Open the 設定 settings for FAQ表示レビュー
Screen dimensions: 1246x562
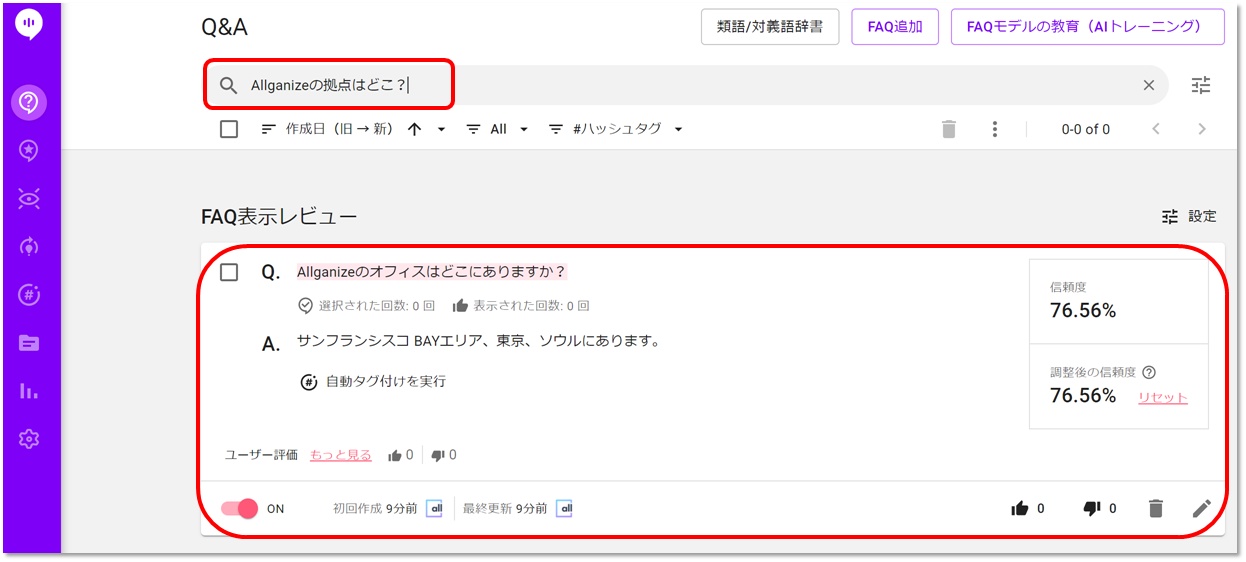pos(1189,216)
